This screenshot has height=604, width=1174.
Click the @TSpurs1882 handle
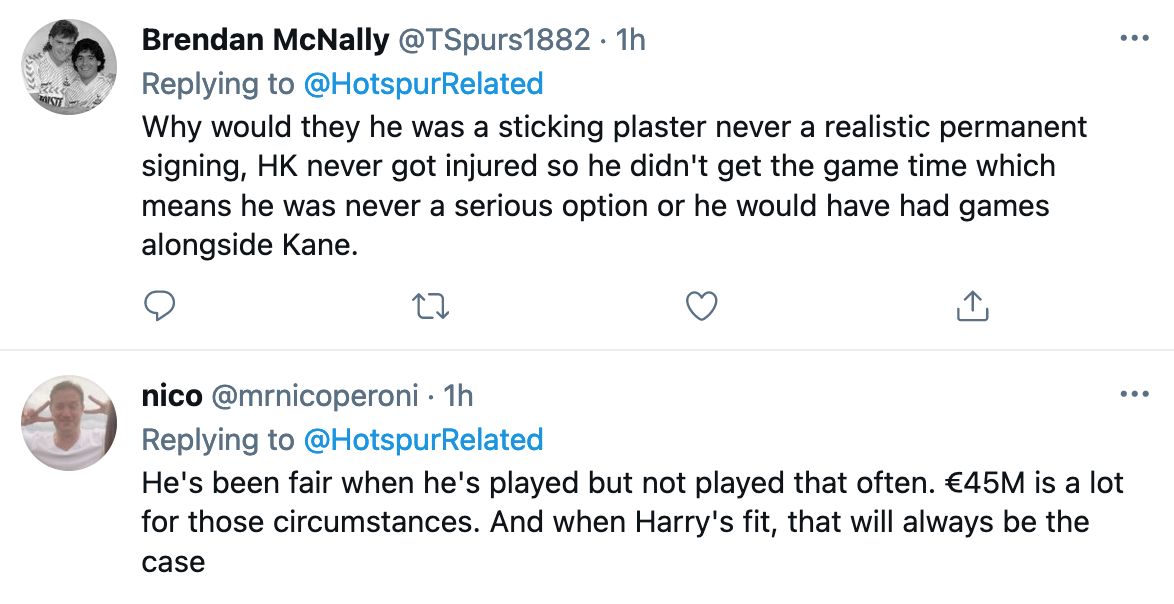(495, 40)
